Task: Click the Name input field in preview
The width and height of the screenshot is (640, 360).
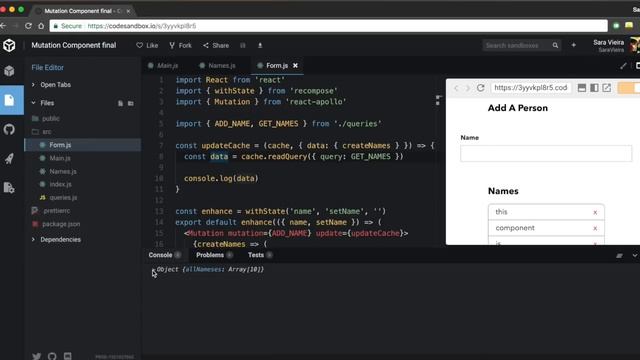Action: [x=546, y=153]
